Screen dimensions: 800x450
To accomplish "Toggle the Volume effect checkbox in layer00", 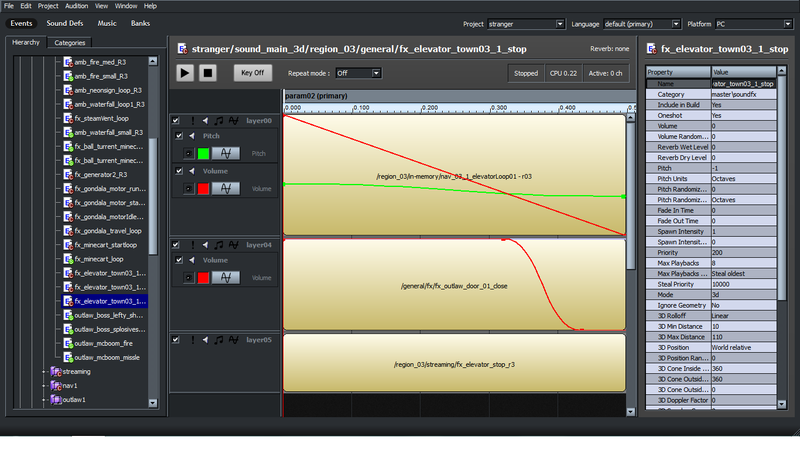I will pos(179,171).
